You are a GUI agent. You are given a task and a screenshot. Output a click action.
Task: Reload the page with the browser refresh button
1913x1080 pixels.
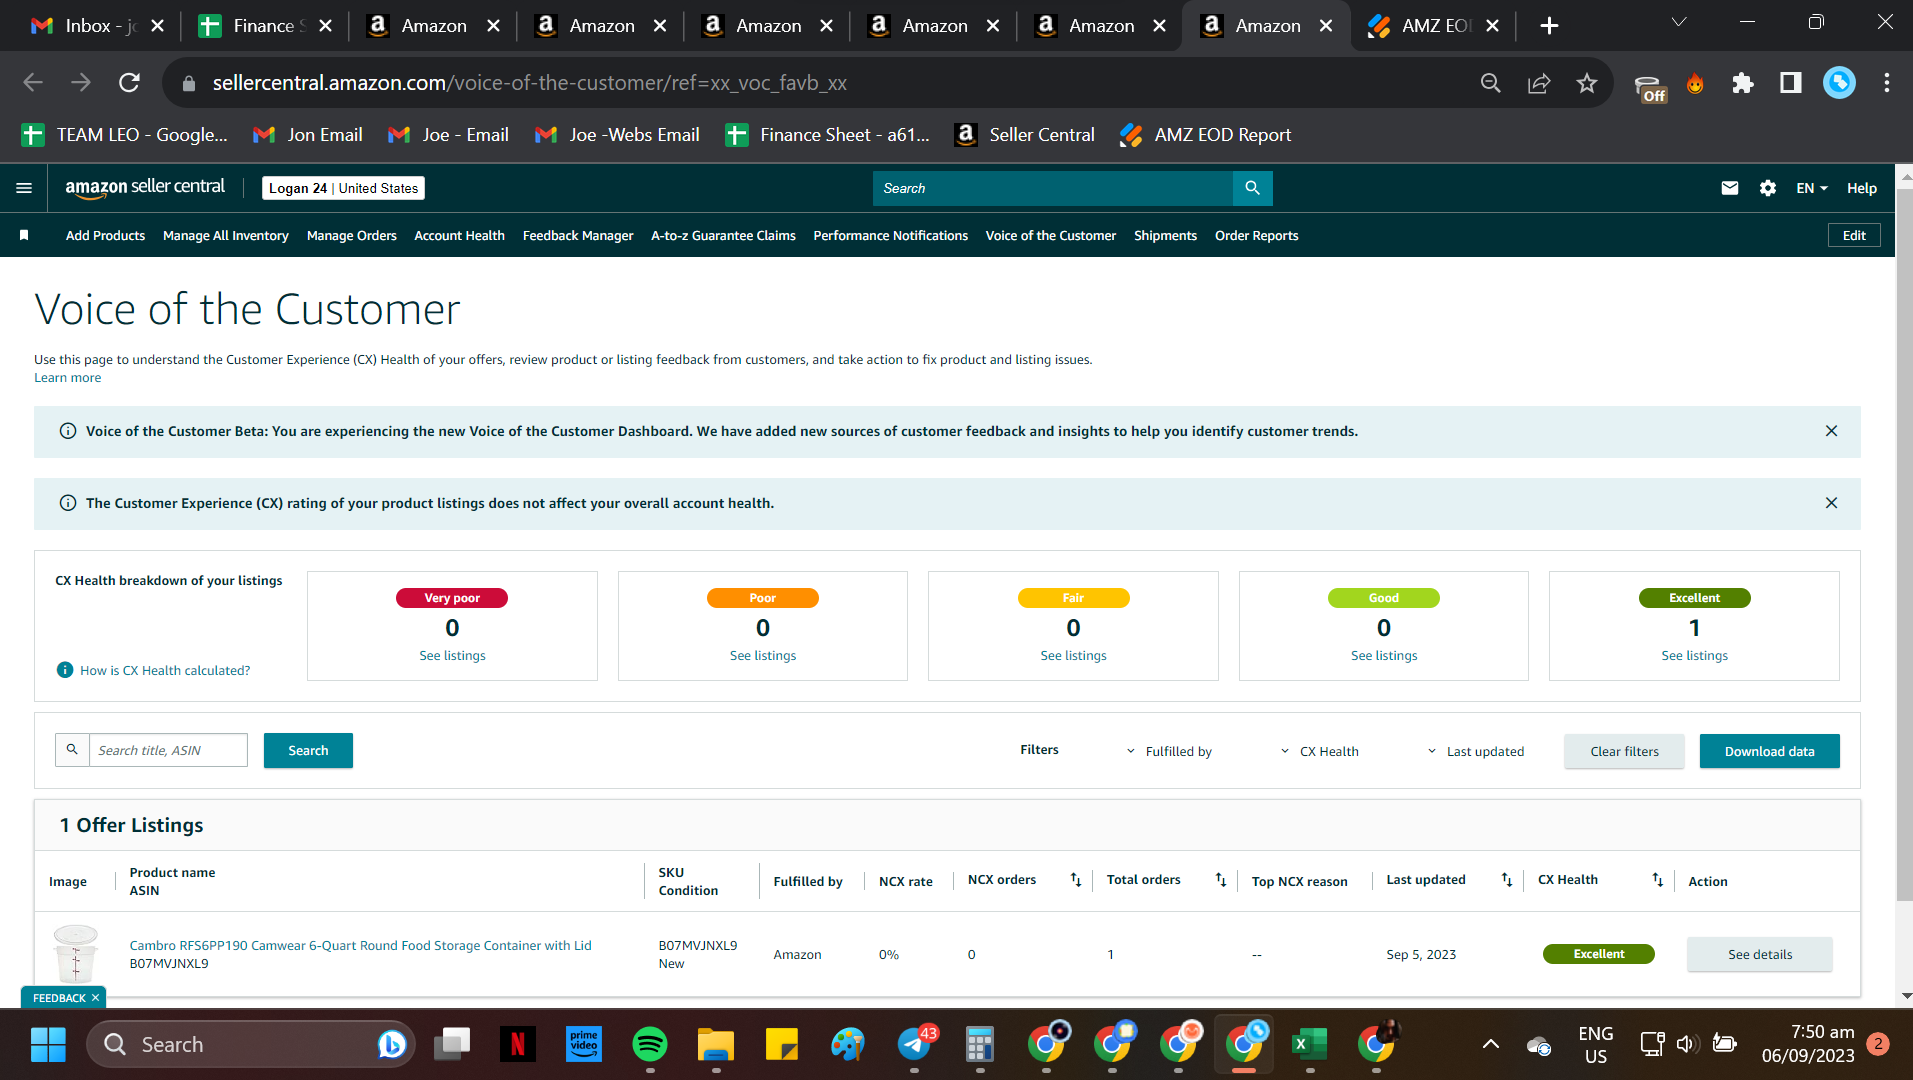tap(129, 83)
